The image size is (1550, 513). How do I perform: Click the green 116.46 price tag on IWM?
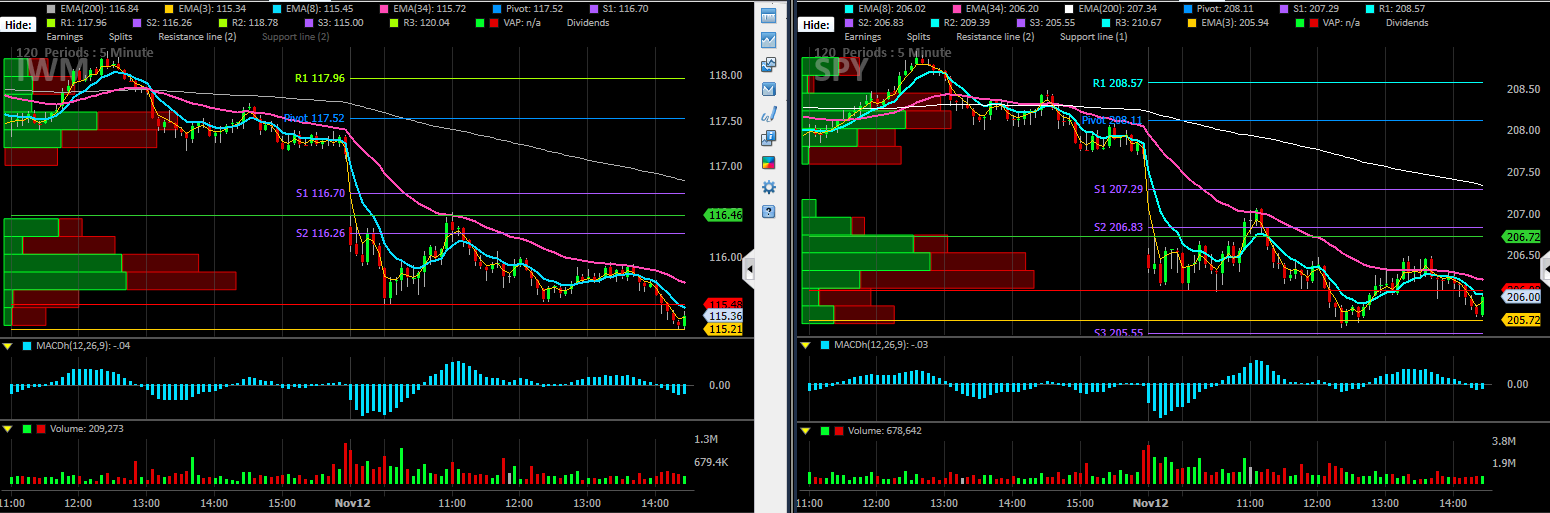(x=723, y=215)
